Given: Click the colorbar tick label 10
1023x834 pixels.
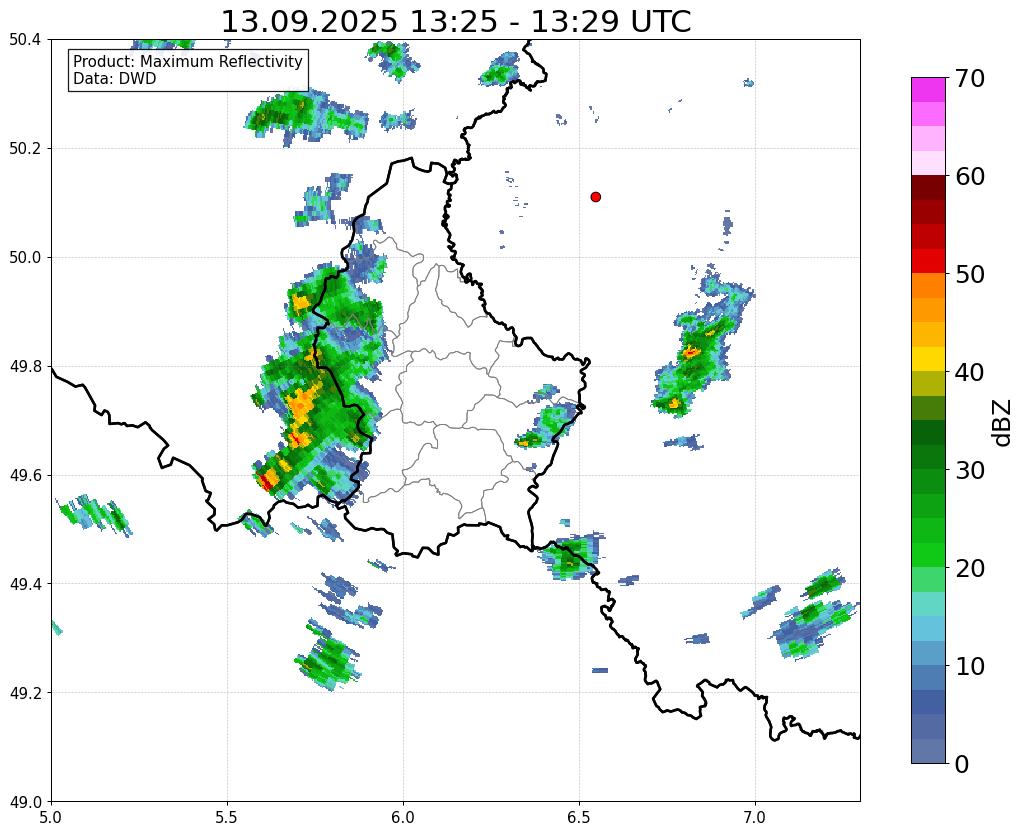Looking at the screenshot, I should click(969, 666).
